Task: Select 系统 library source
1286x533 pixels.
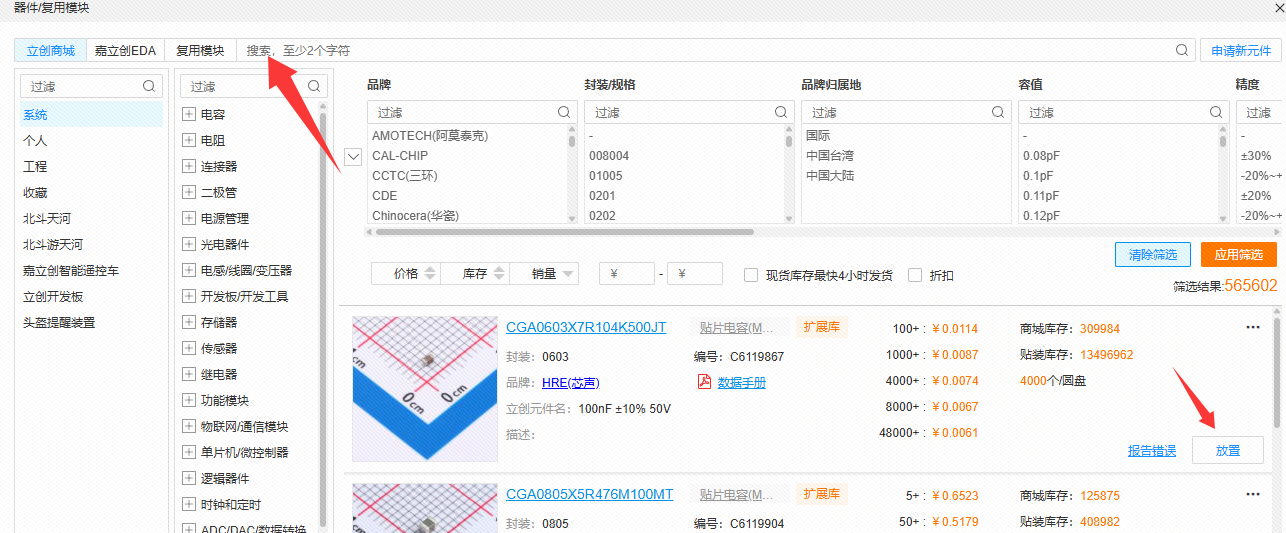Action: [x=91, y=115]
